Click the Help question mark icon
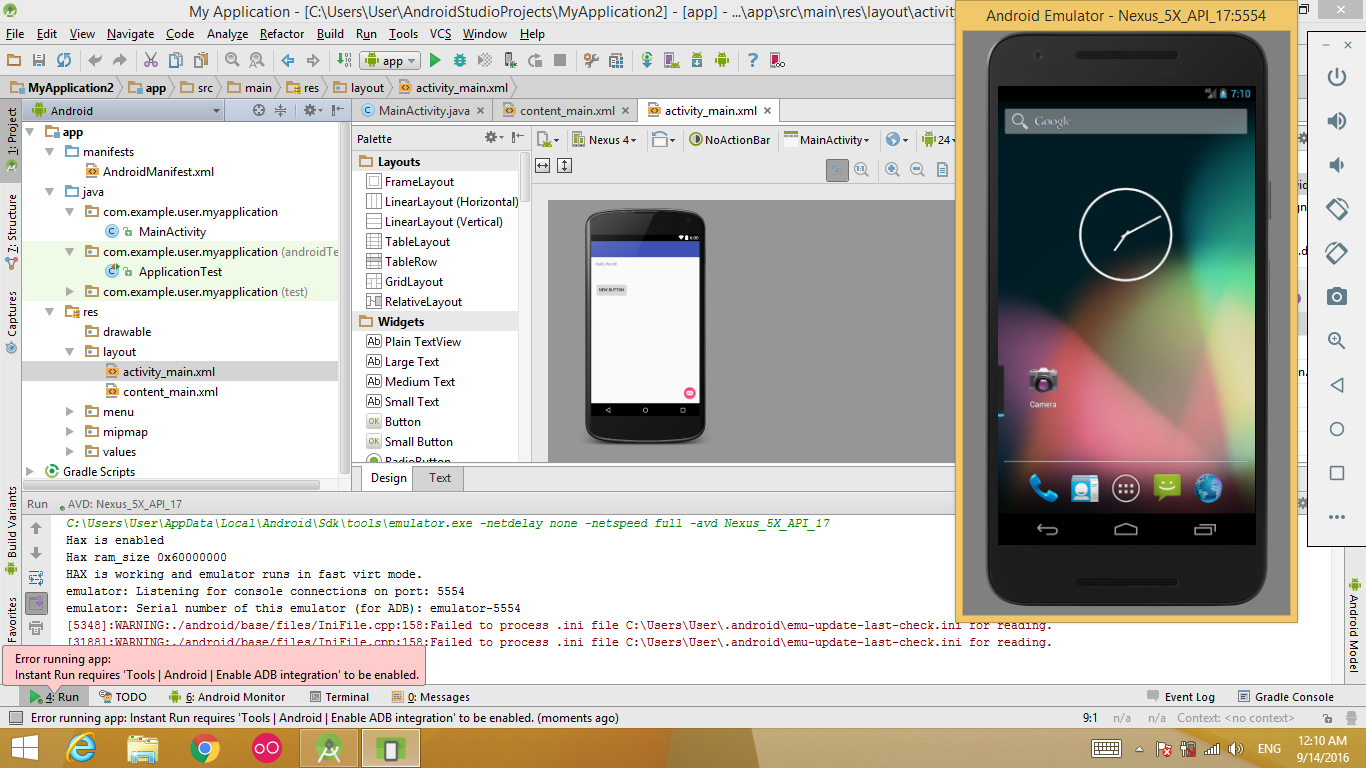Image resolution: width=1366 pixels, height=768 pixels. click(752, 61)
